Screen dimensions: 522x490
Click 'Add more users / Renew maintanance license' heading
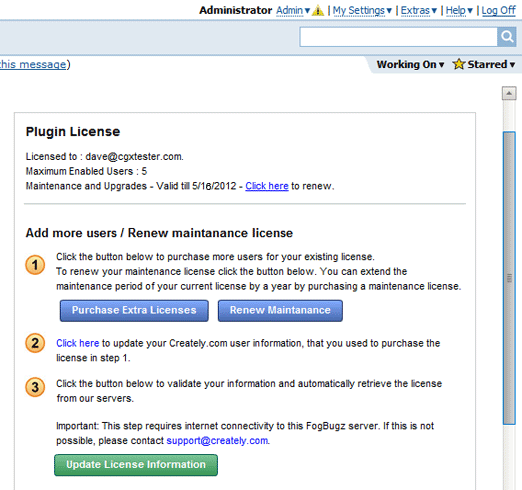click(159, 233)
